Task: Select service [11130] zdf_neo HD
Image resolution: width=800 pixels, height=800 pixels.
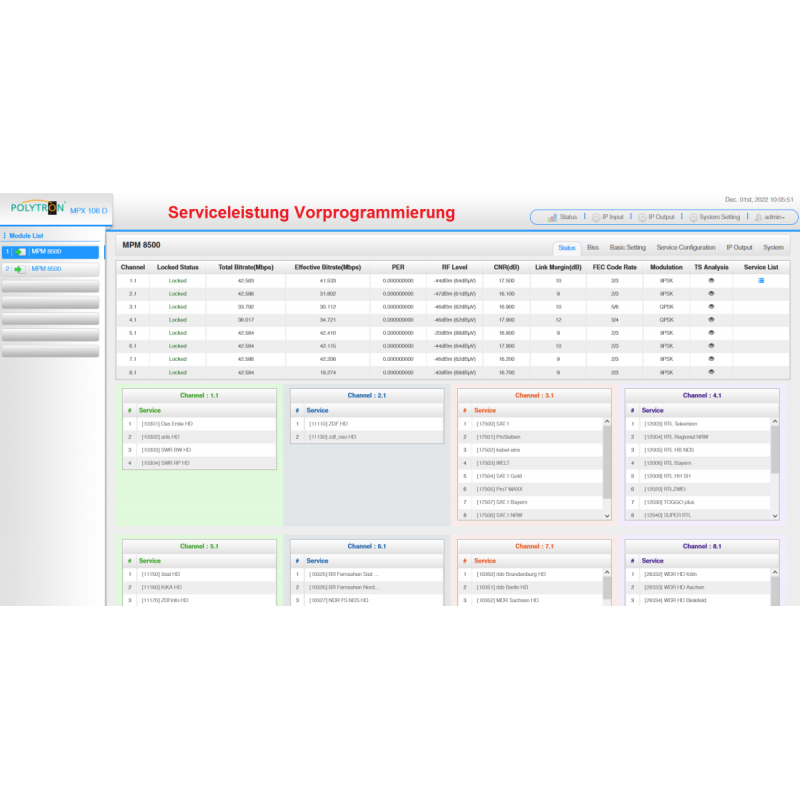Action: [x=367, y=437]
